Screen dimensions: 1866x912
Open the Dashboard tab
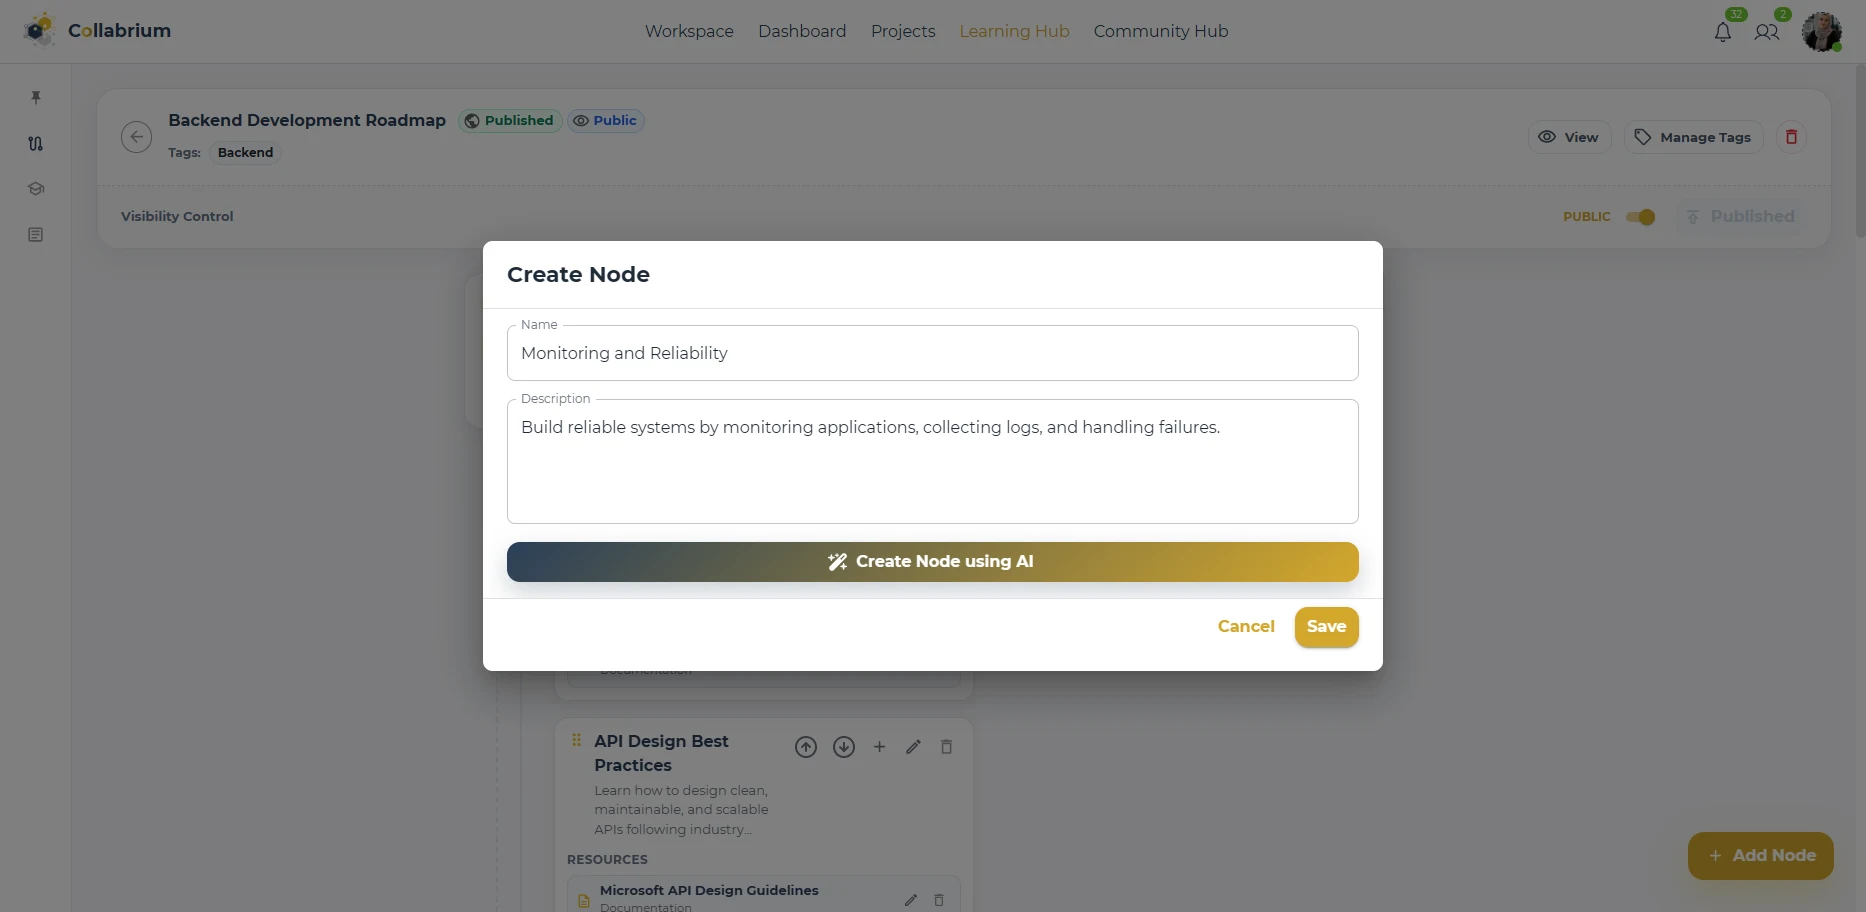pos(802,31)
